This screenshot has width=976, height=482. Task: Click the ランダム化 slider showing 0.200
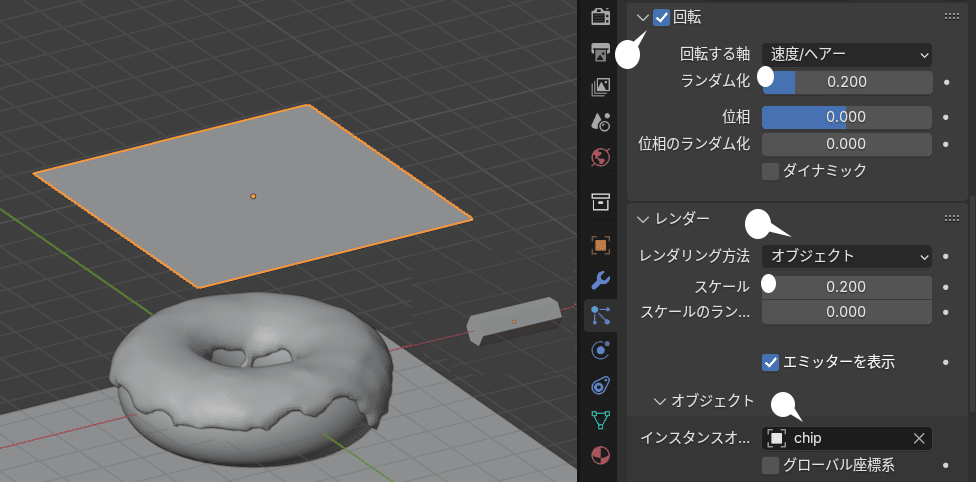point(847,82)
